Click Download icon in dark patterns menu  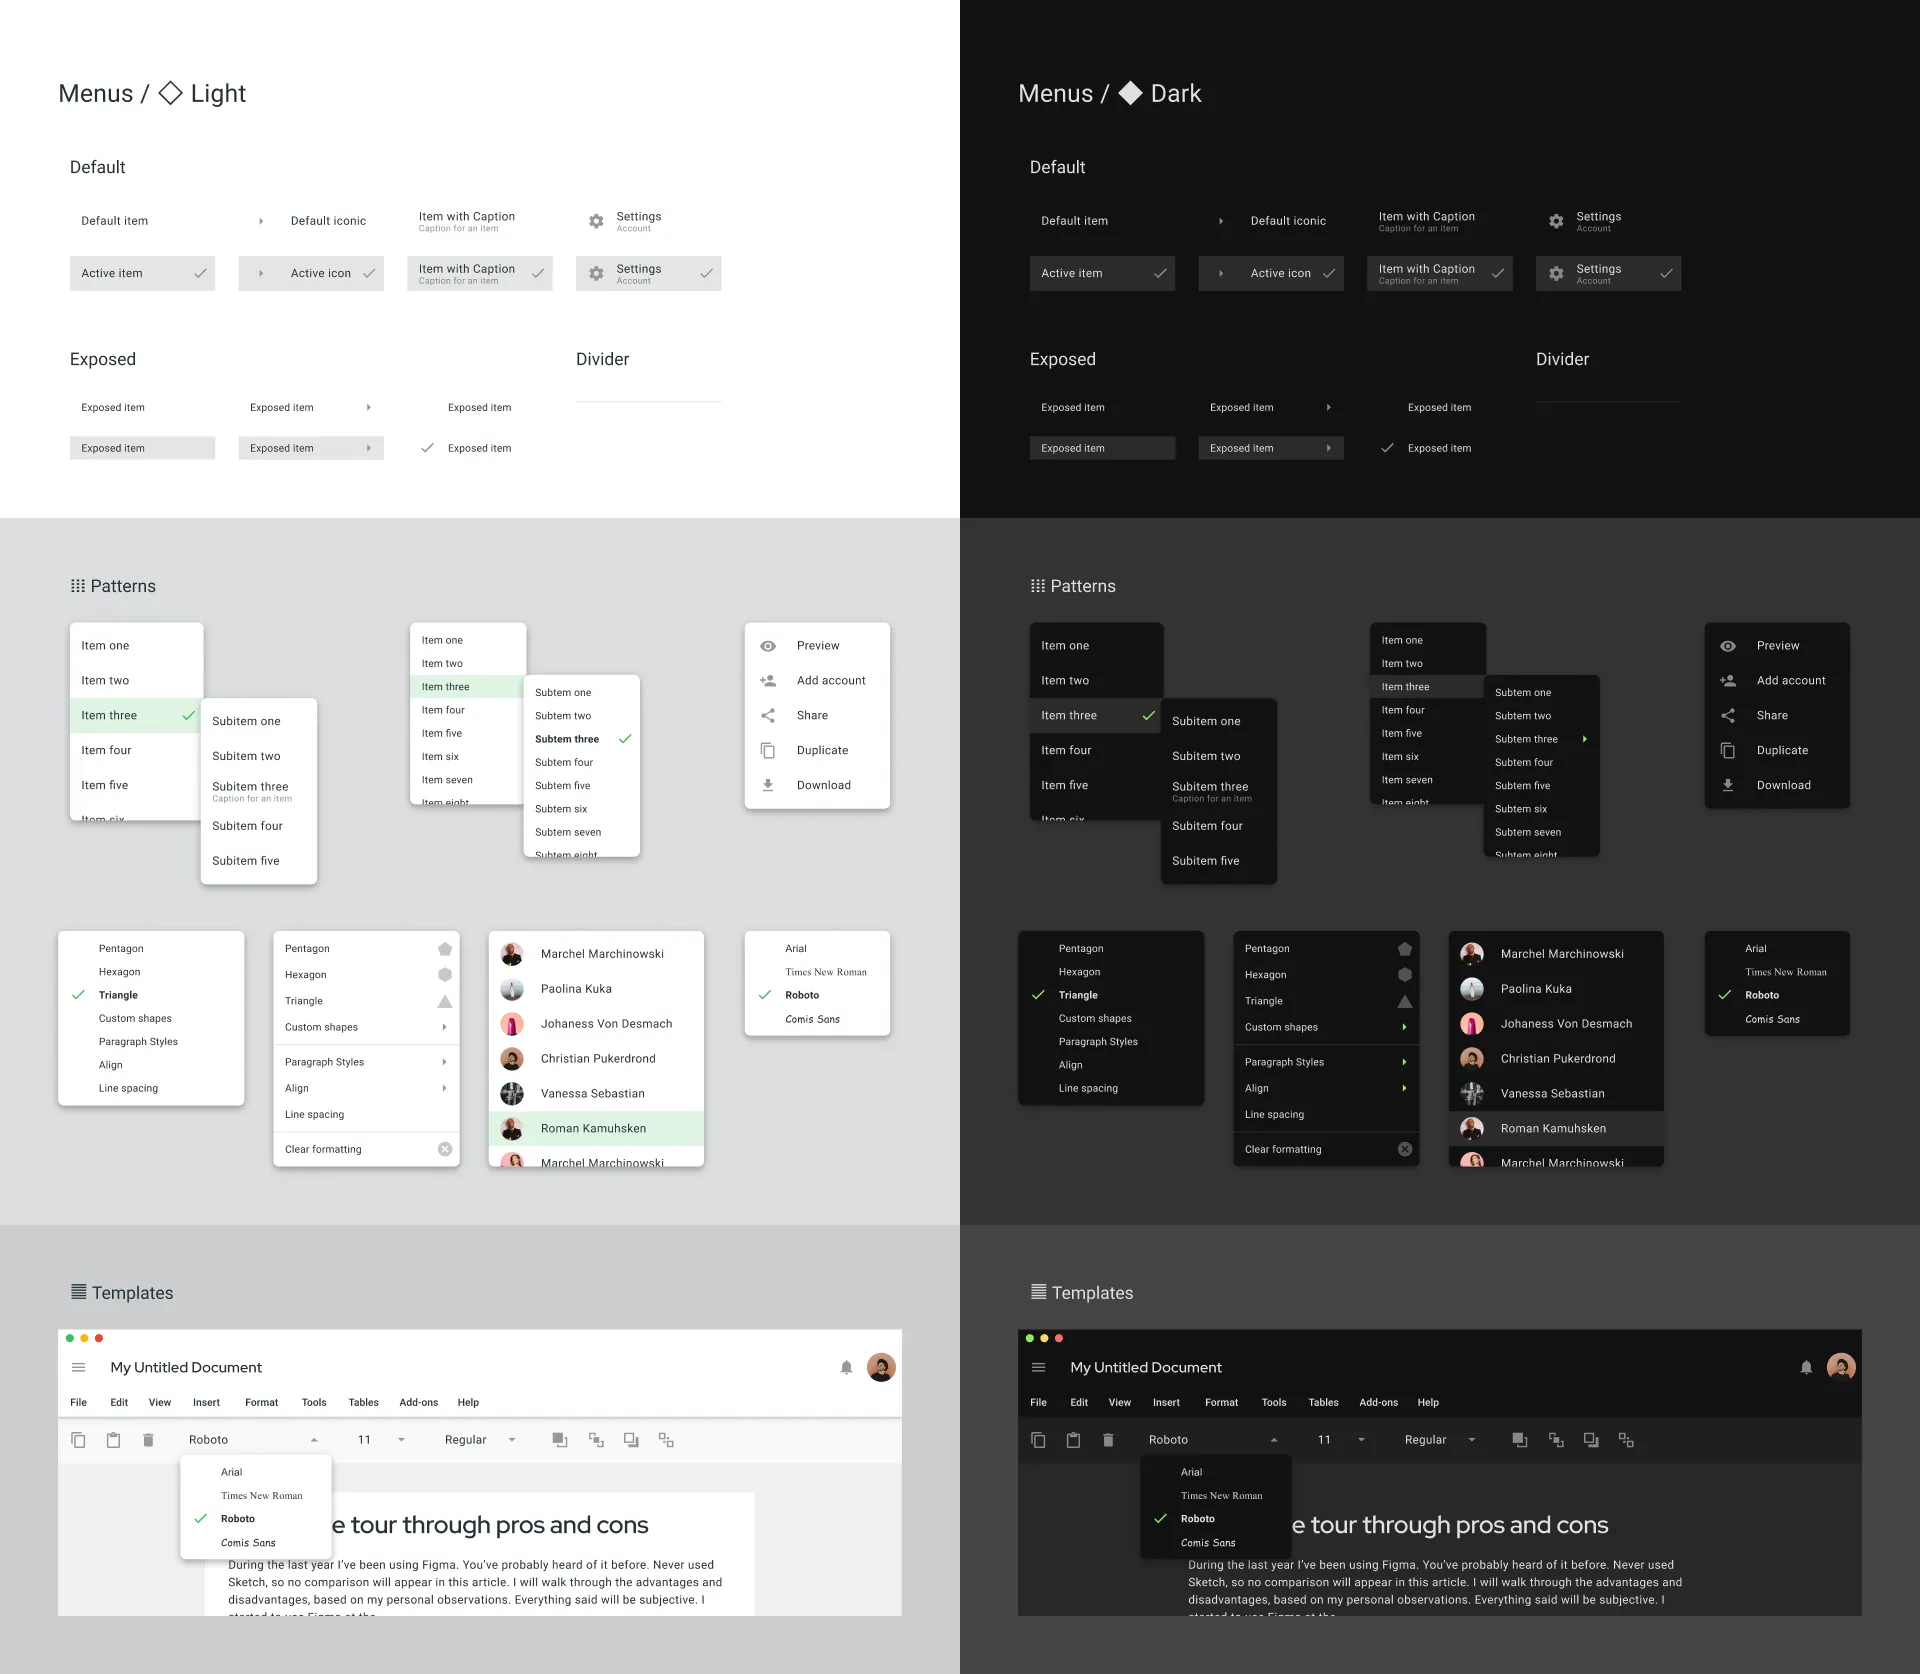point(1728,785)
